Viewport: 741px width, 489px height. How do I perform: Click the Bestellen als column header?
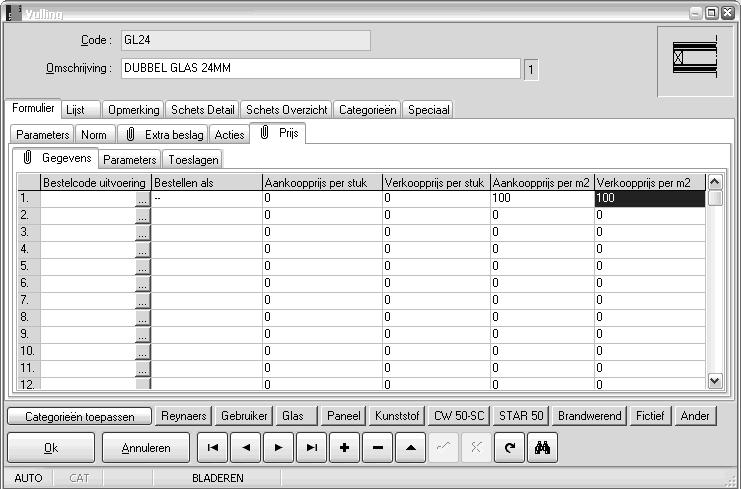coord(207,182)
